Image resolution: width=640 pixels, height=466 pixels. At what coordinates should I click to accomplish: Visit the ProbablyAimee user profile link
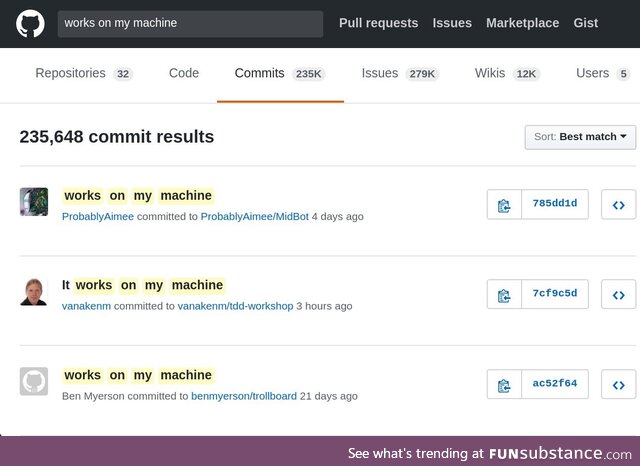98,217
